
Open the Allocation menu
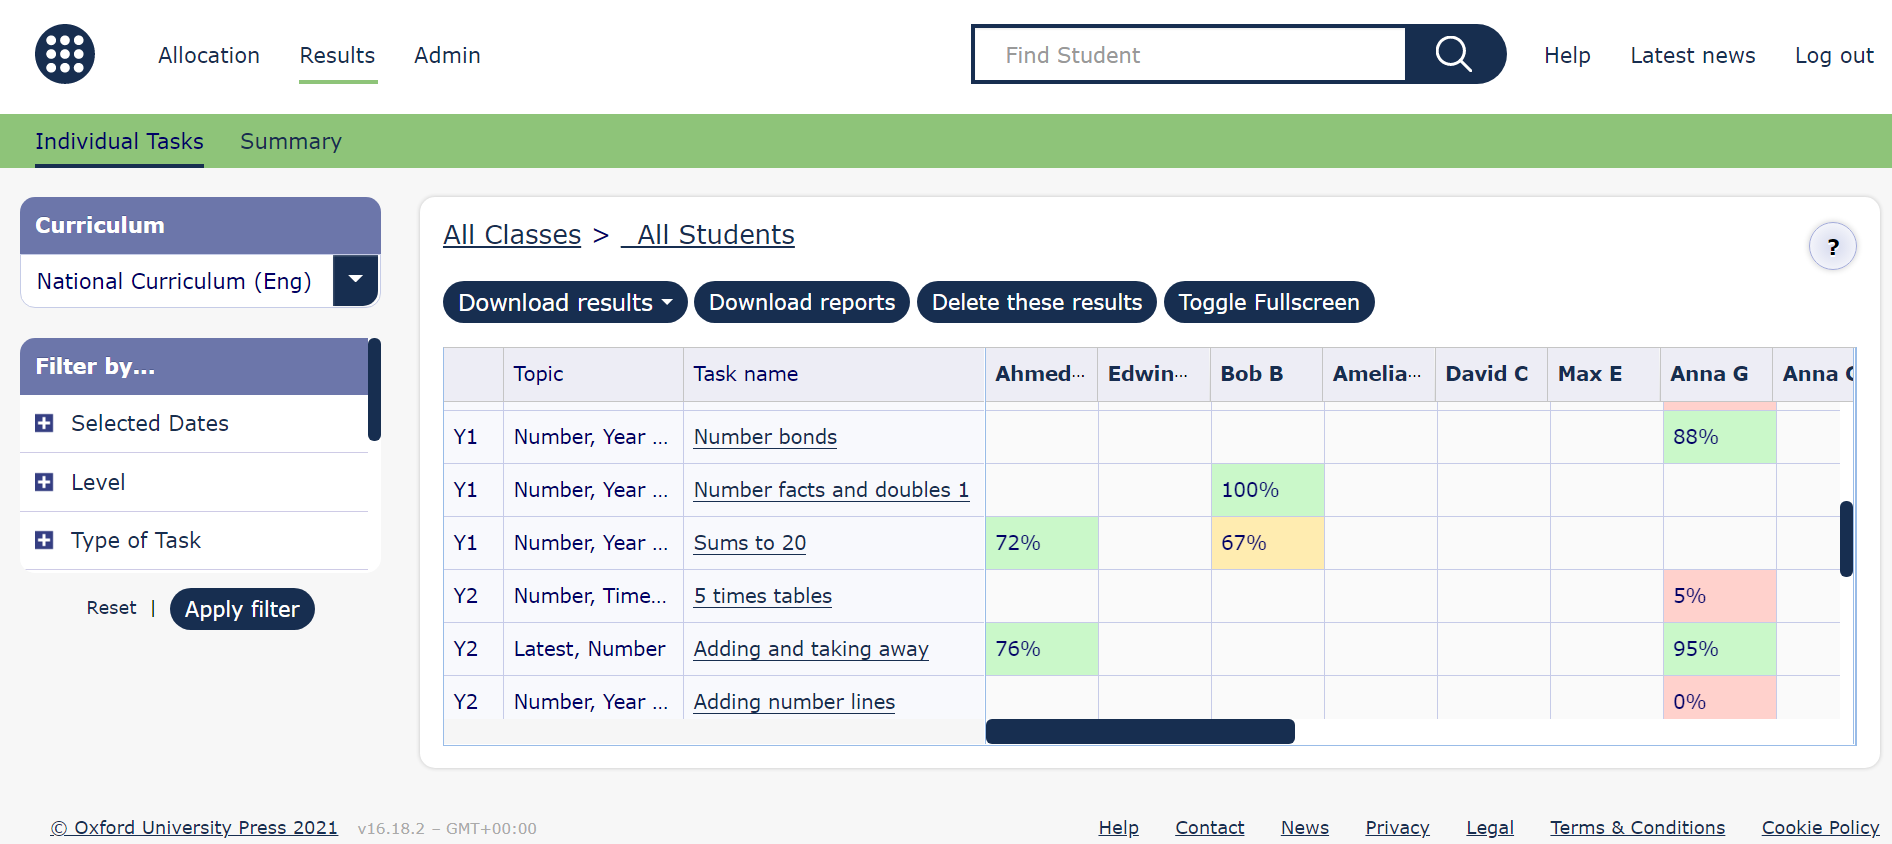point(209,55)
